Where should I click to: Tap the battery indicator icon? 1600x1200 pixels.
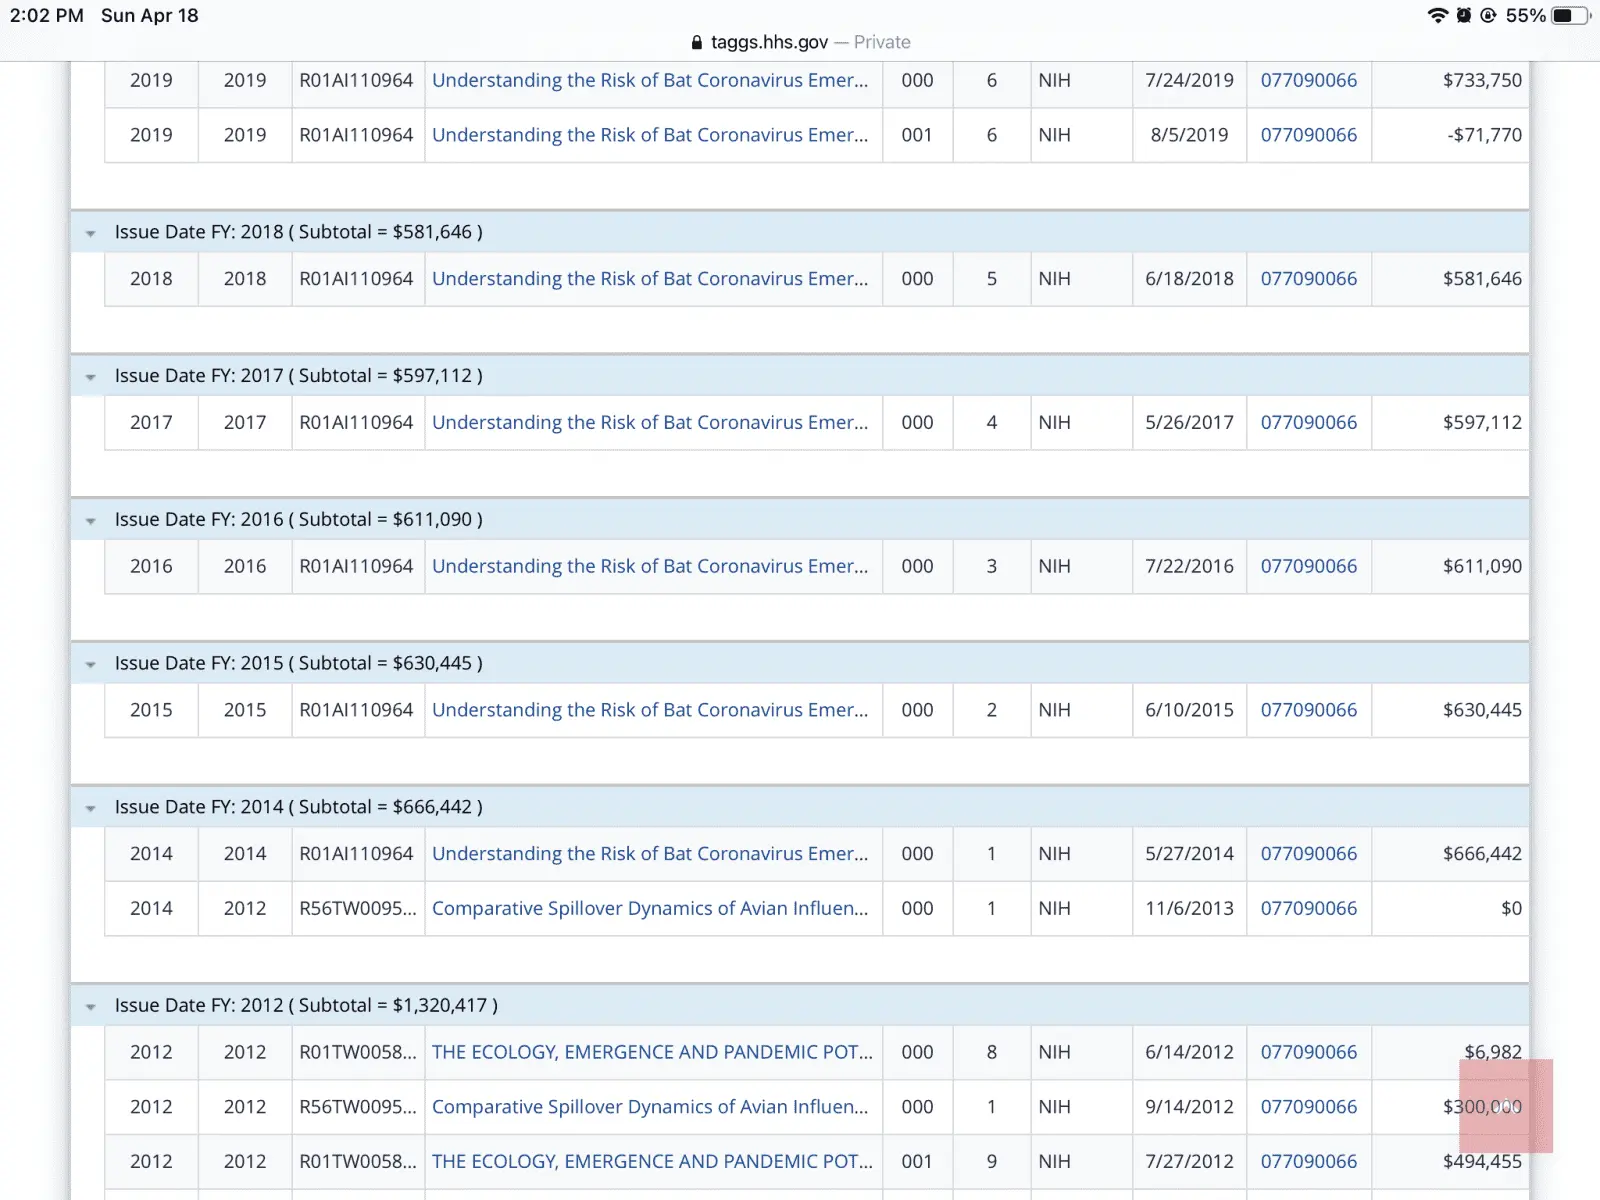1568,16
